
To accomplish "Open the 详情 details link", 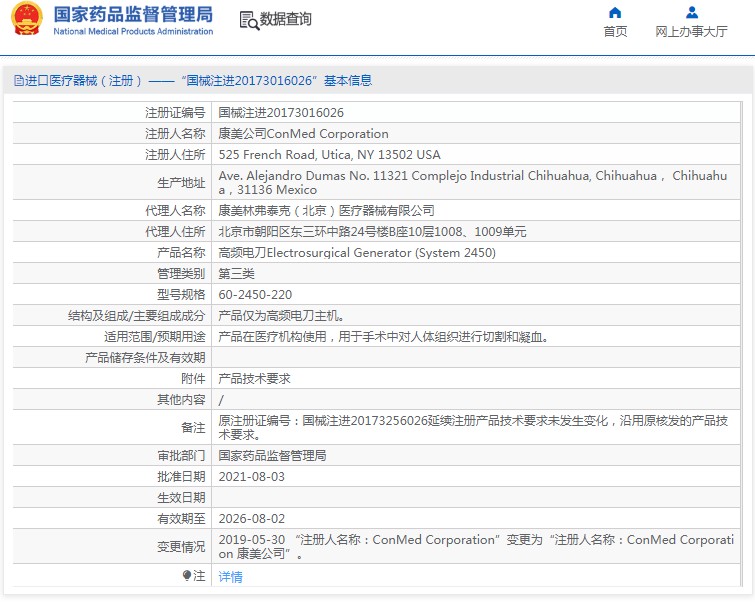I will coord(230,576).
